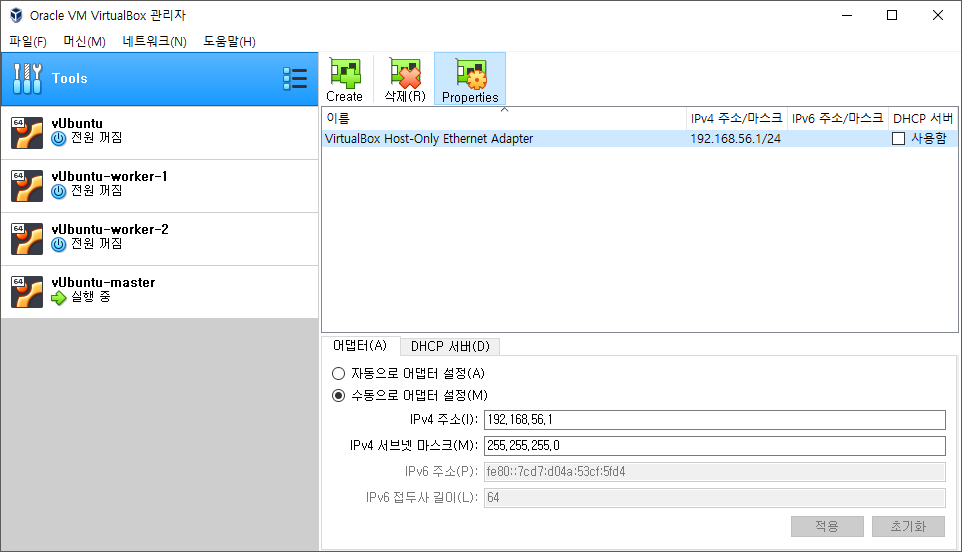The image size is (962, 552).
Task: Close the VirtualBox manager window
Action: [937, 15]
